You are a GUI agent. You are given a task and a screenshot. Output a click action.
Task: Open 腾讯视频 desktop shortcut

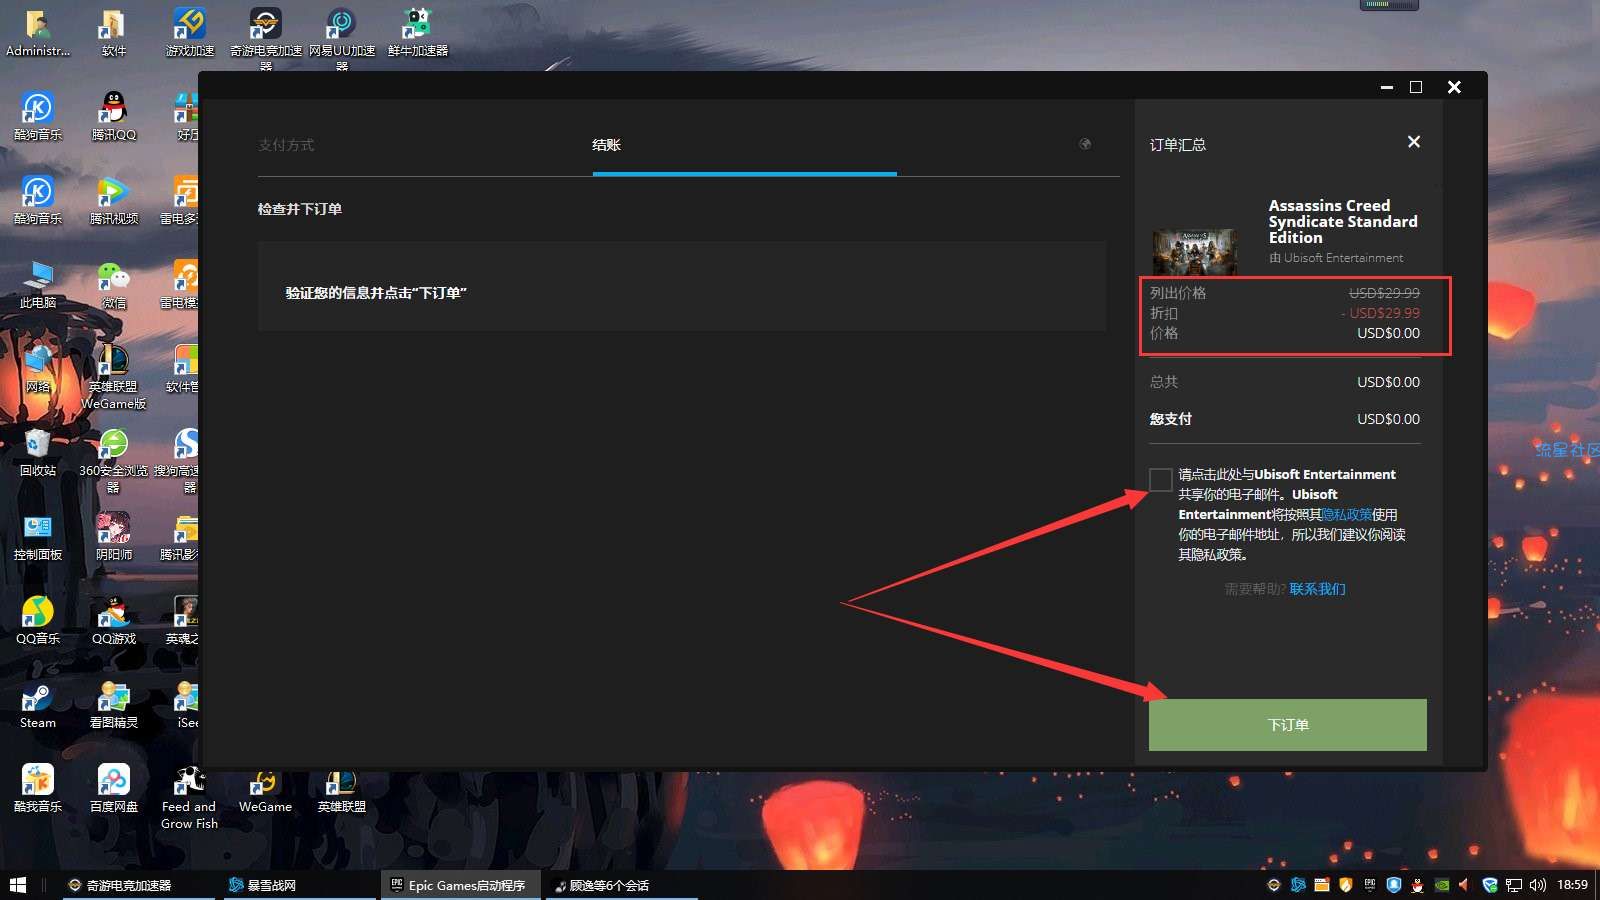(114, 201)
